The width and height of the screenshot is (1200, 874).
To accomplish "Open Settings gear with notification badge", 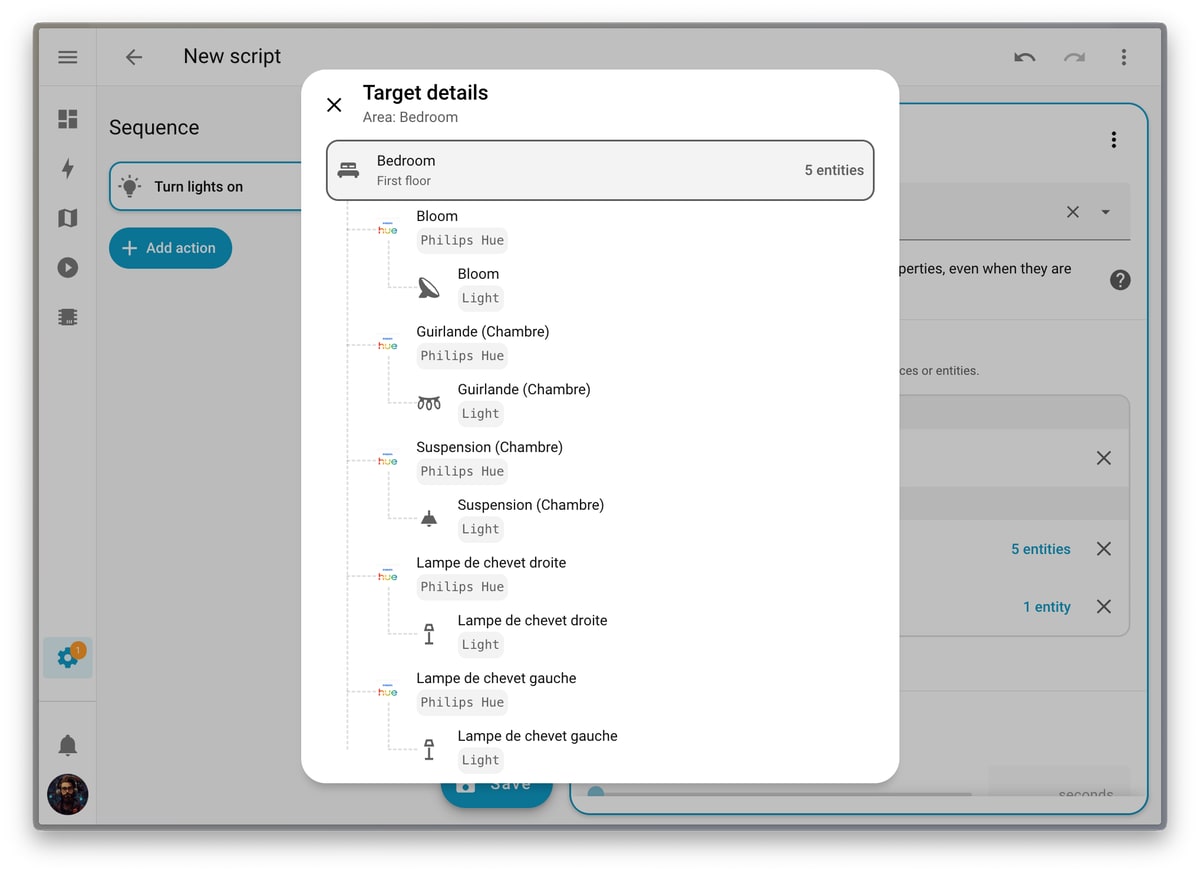I will 68,657.
